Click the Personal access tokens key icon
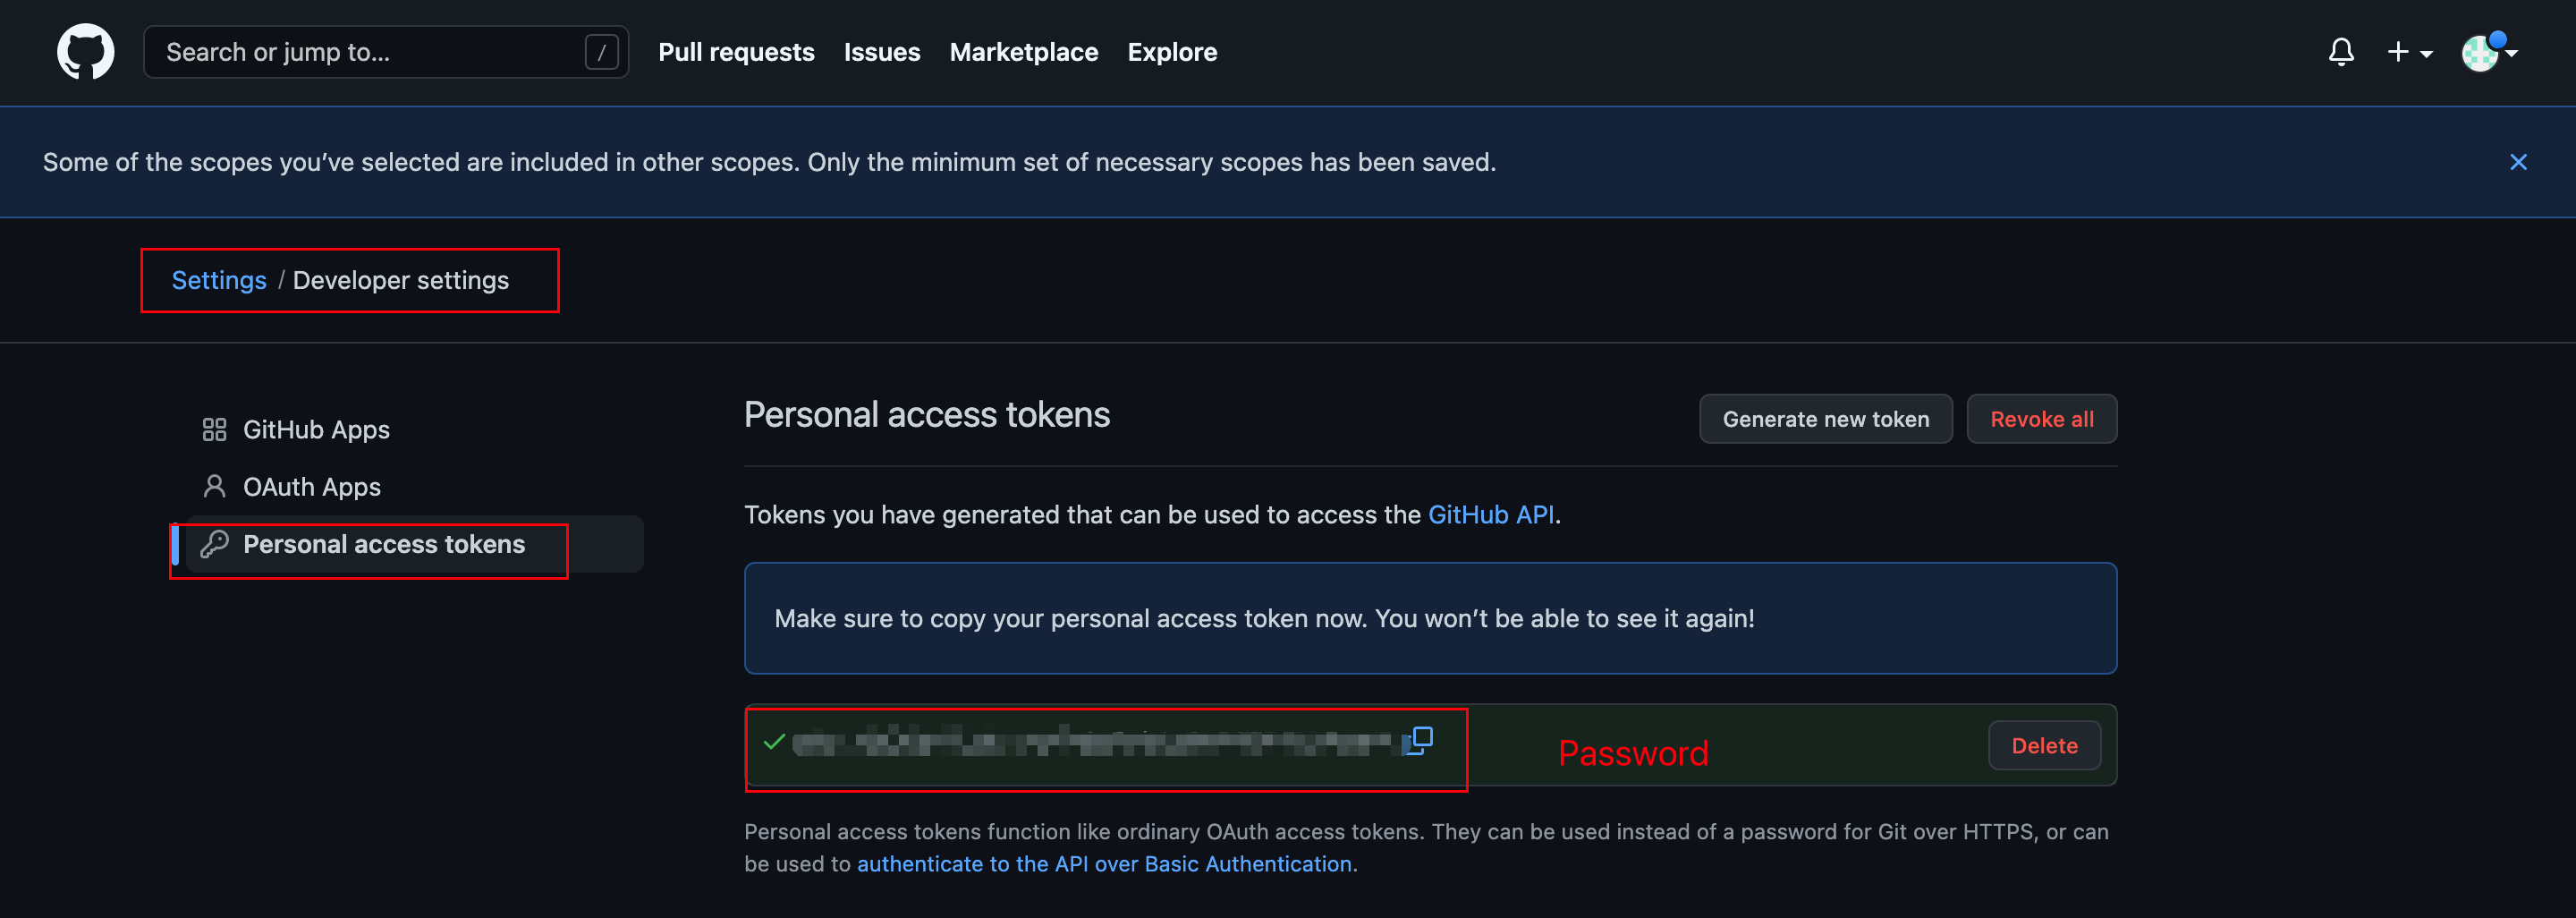 214,544
